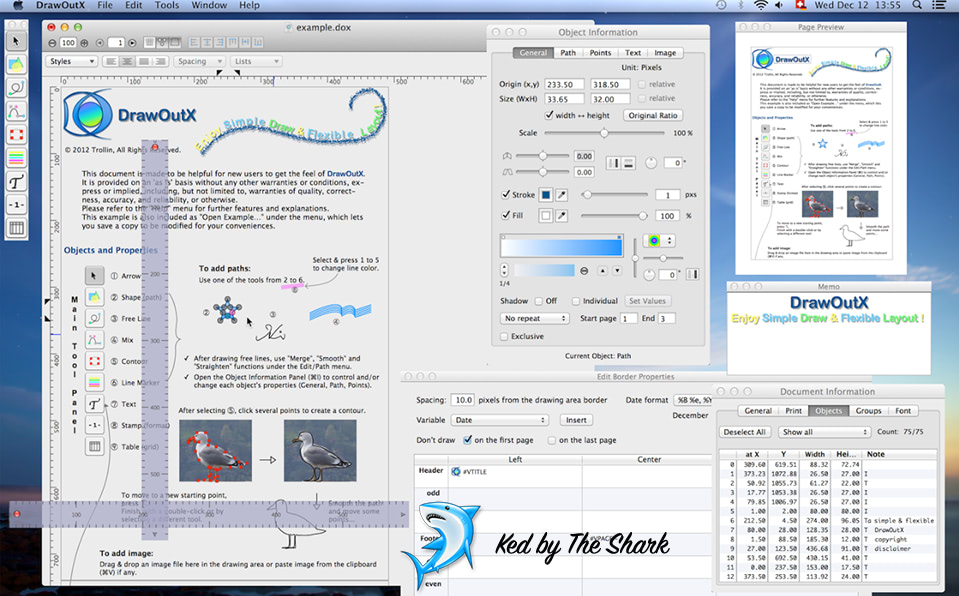Select the Table grid tool in the palette
959x596 pixels.
(x=17, y=228)
